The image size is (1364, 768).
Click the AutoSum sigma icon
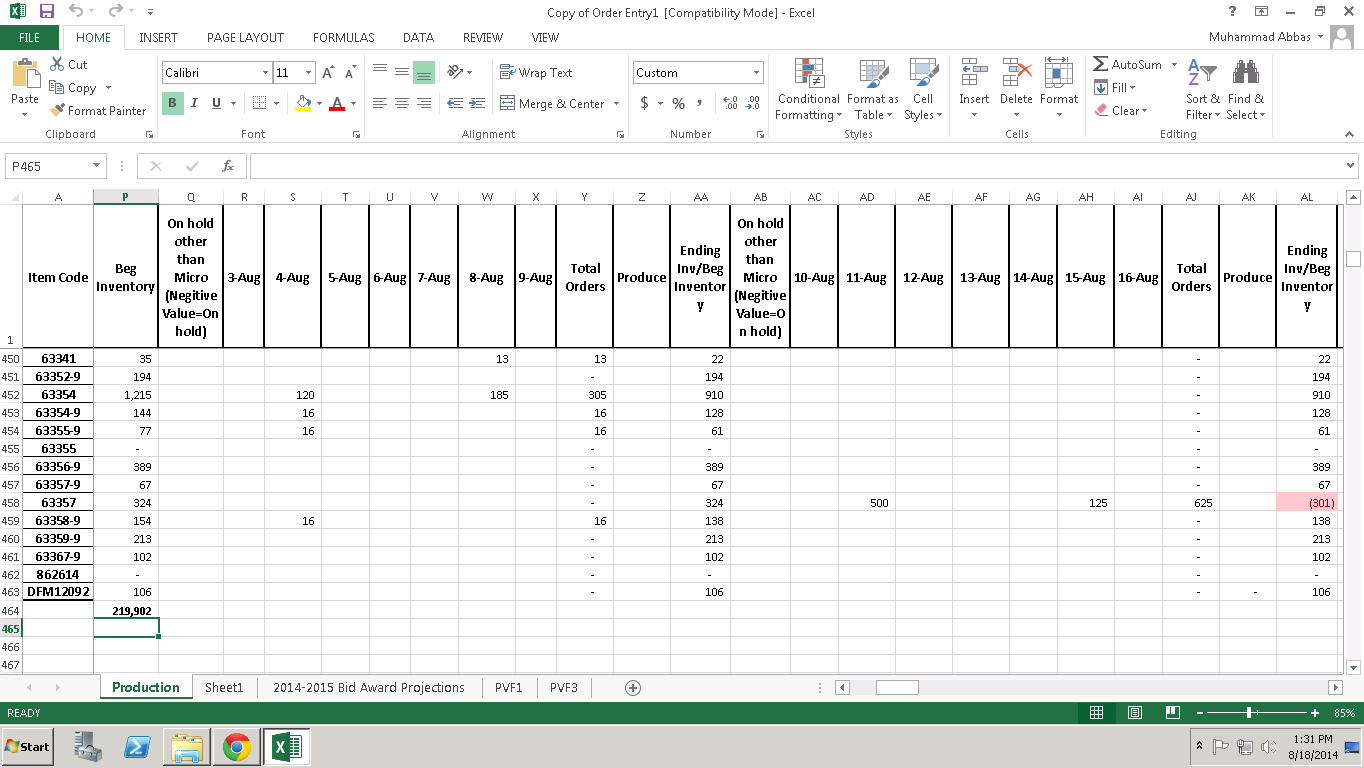1100,65
